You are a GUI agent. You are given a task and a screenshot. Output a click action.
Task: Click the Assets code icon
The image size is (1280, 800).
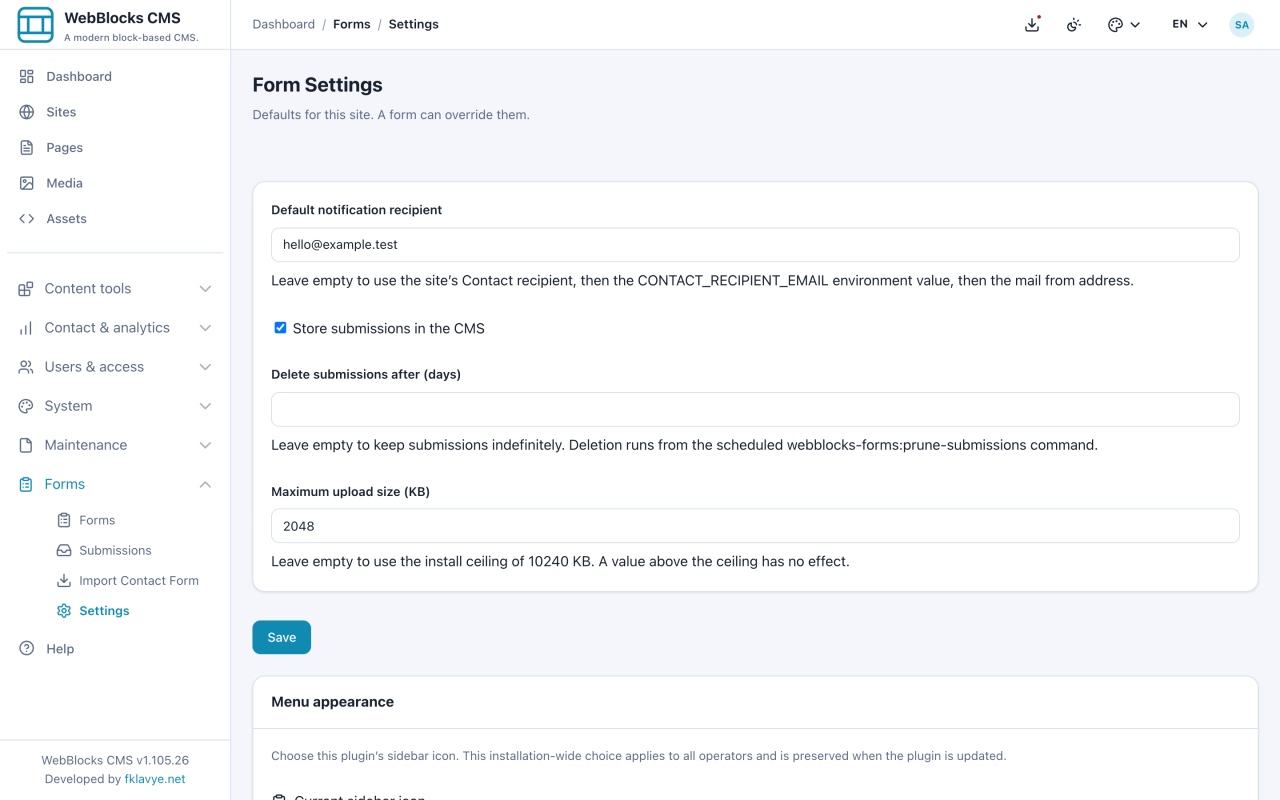tap(27, 218)
